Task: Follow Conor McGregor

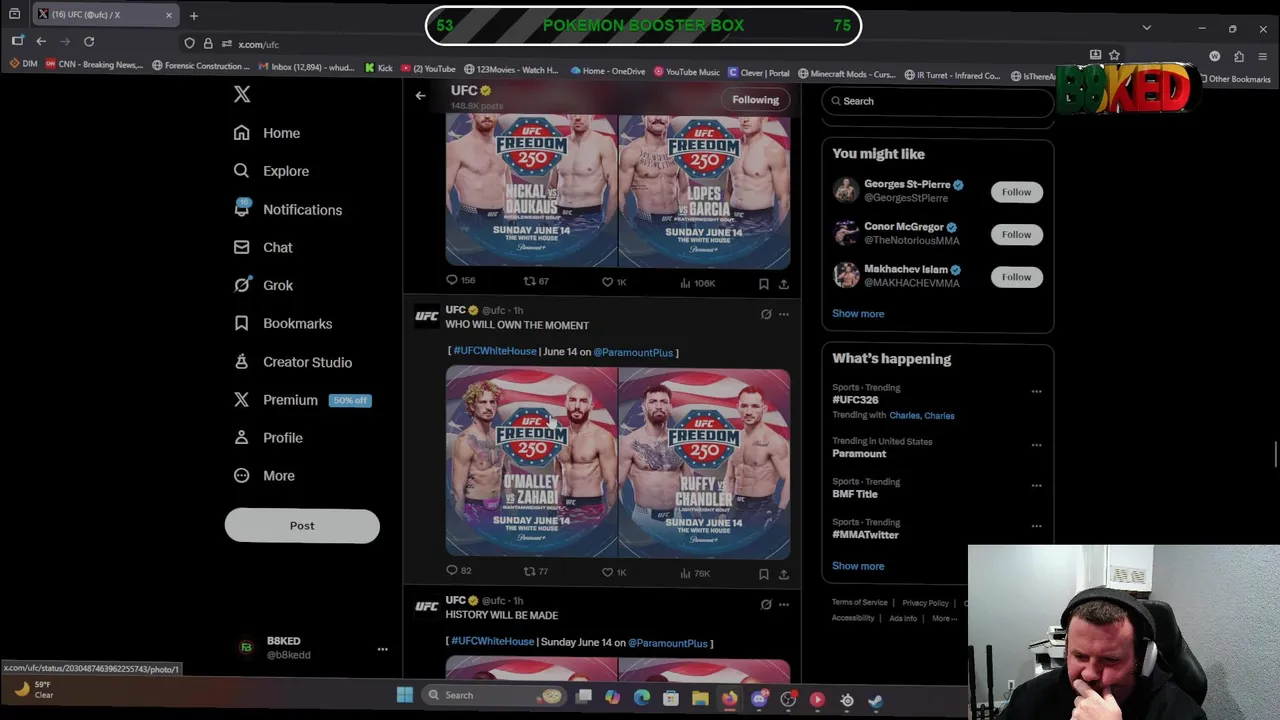Action: tap(1016, 234)
